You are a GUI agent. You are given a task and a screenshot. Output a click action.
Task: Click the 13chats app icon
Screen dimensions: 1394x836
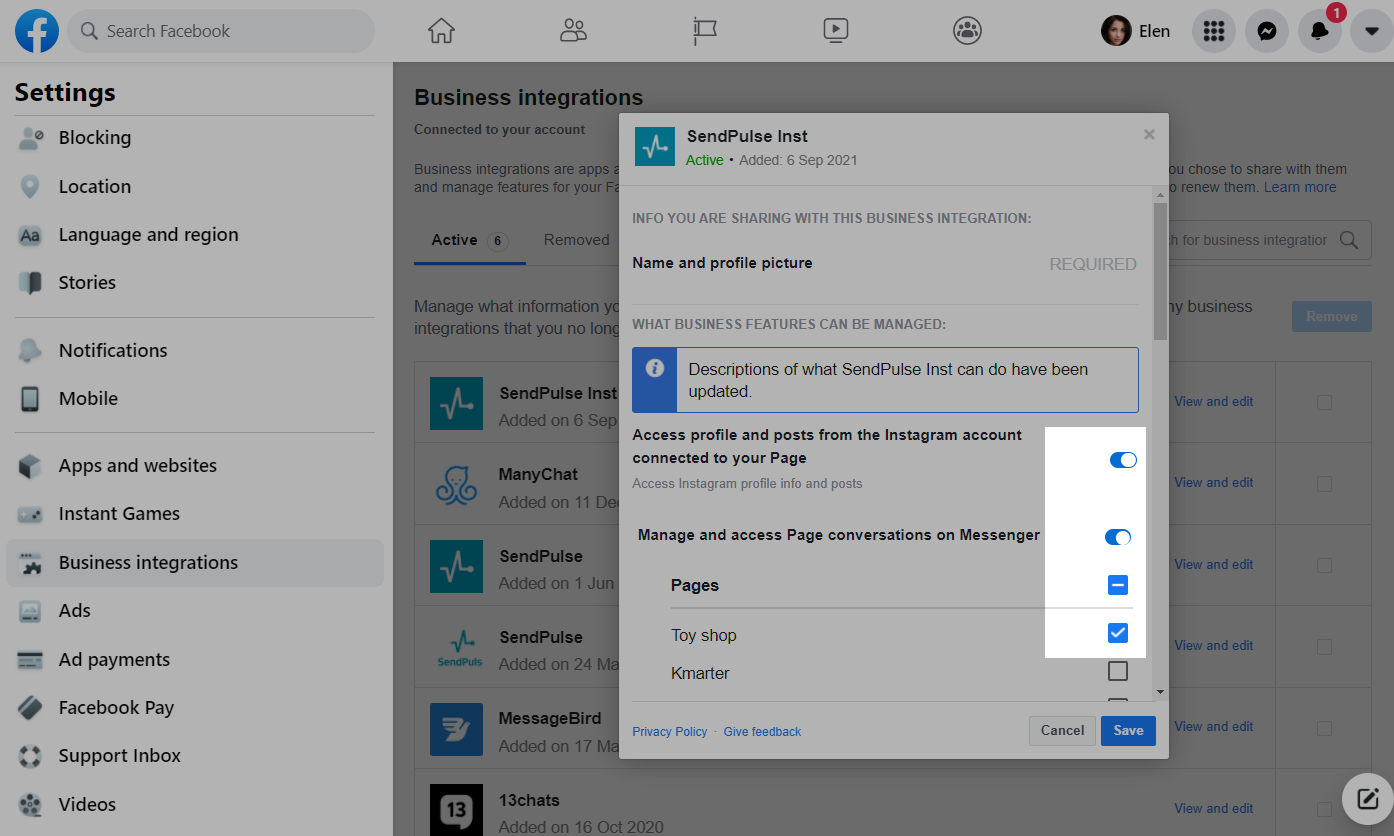point(457,810)
